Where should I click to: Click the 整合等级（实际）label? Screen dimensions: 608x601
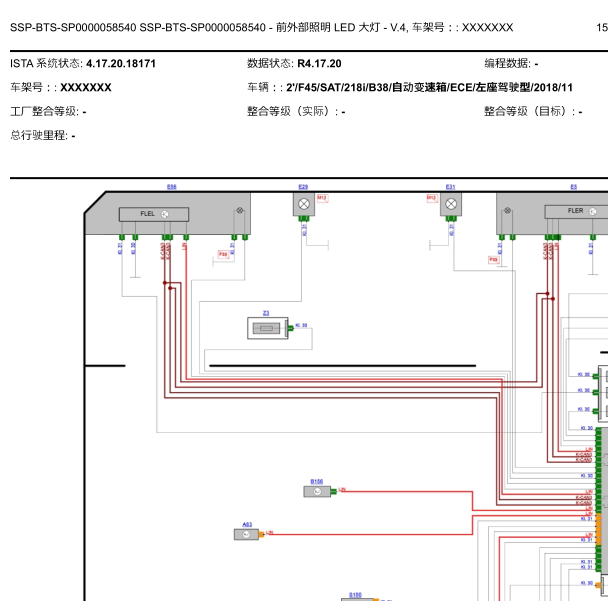tap(293, 112)
